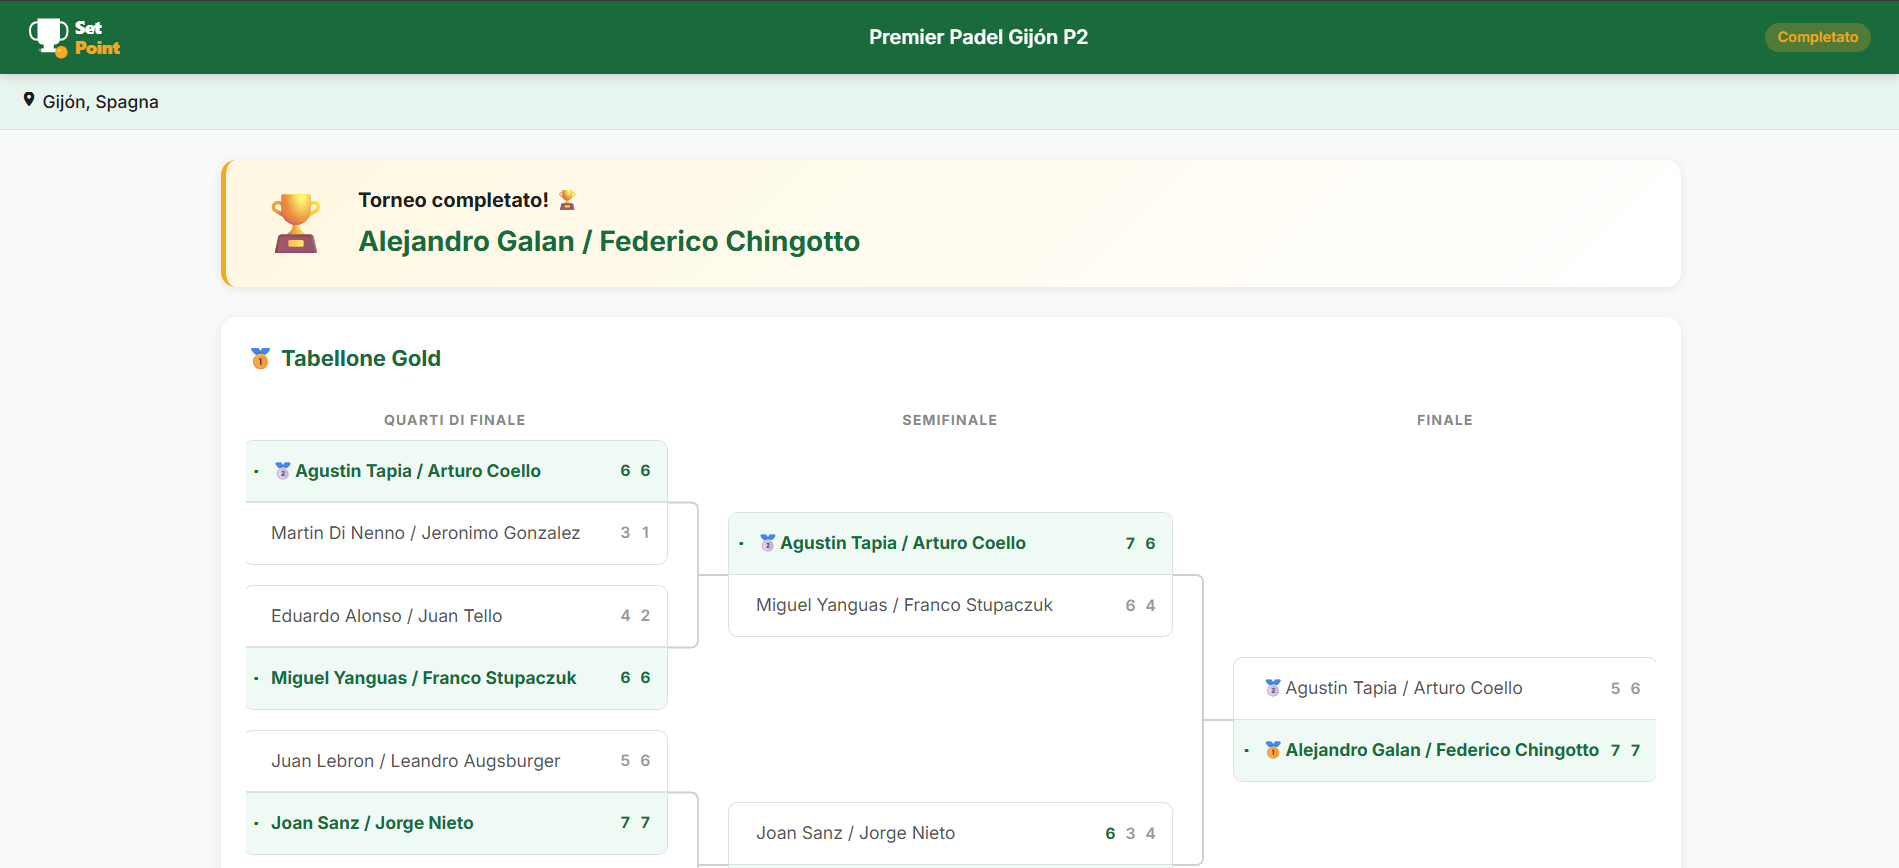Click the Set Point trophy logo

(74, 37)
